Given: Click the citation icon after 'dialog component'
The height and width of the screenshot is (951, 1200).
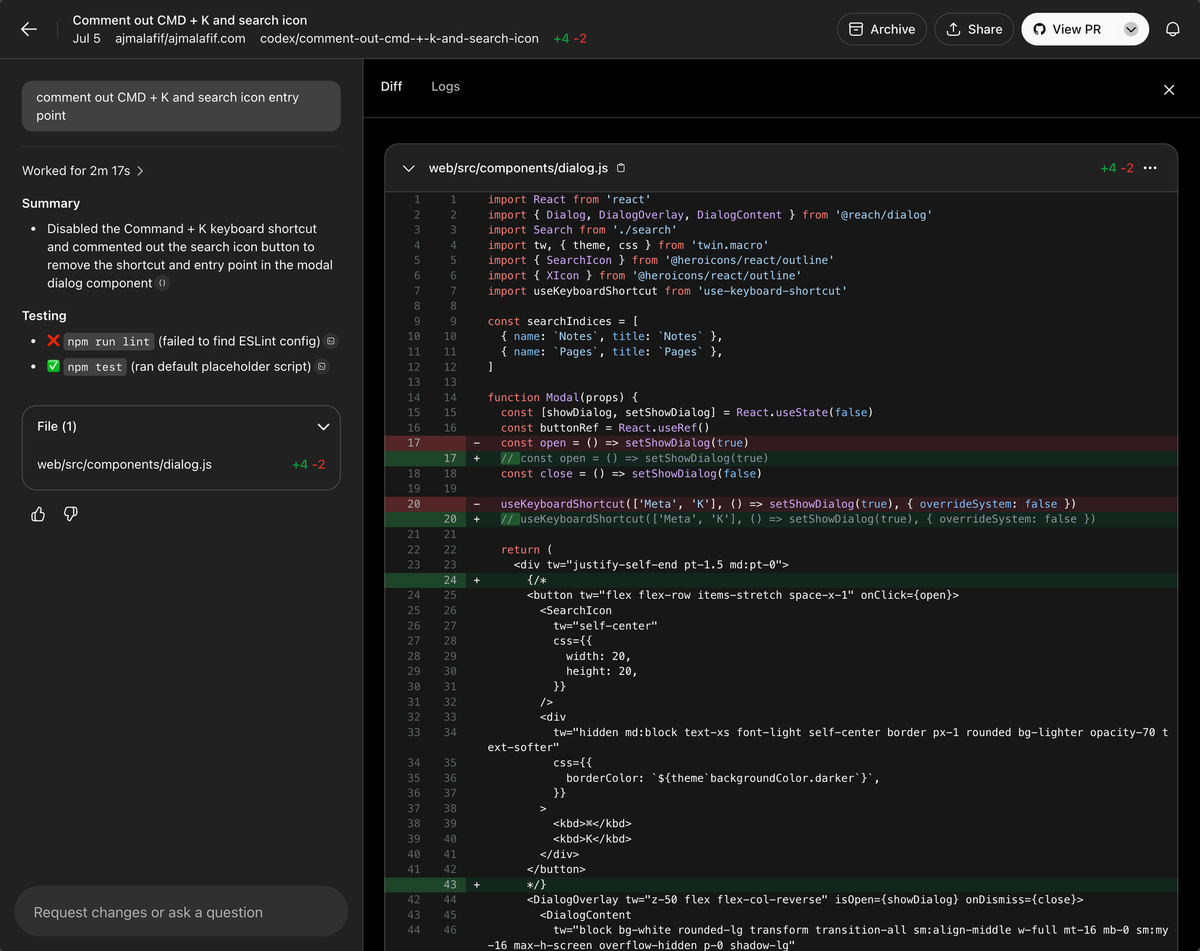Looking at the screenshot, I should click(163, 283).
